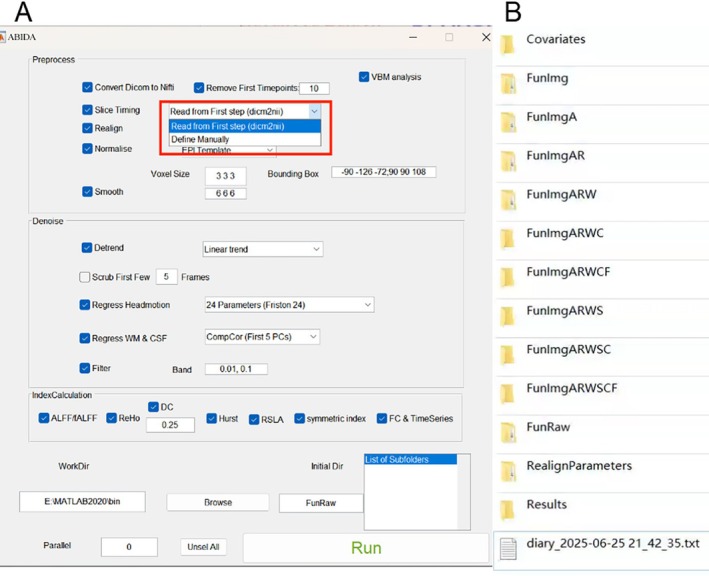The image size is (709, 576).
Task: Open the Results folder icon
Action: pyautogui.click(x=508, y=510)
